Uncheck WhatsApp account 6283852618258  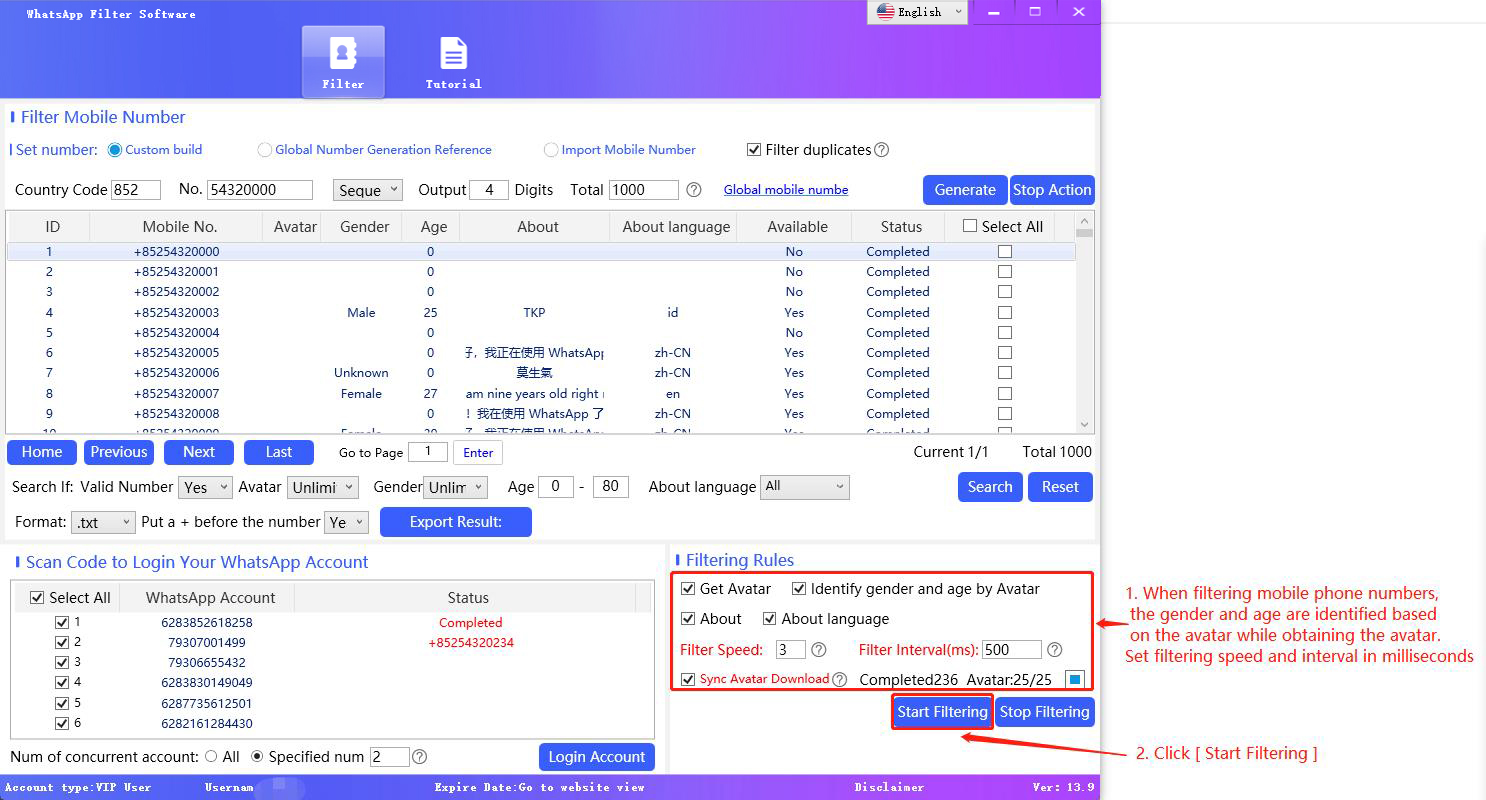coord(62,622)
